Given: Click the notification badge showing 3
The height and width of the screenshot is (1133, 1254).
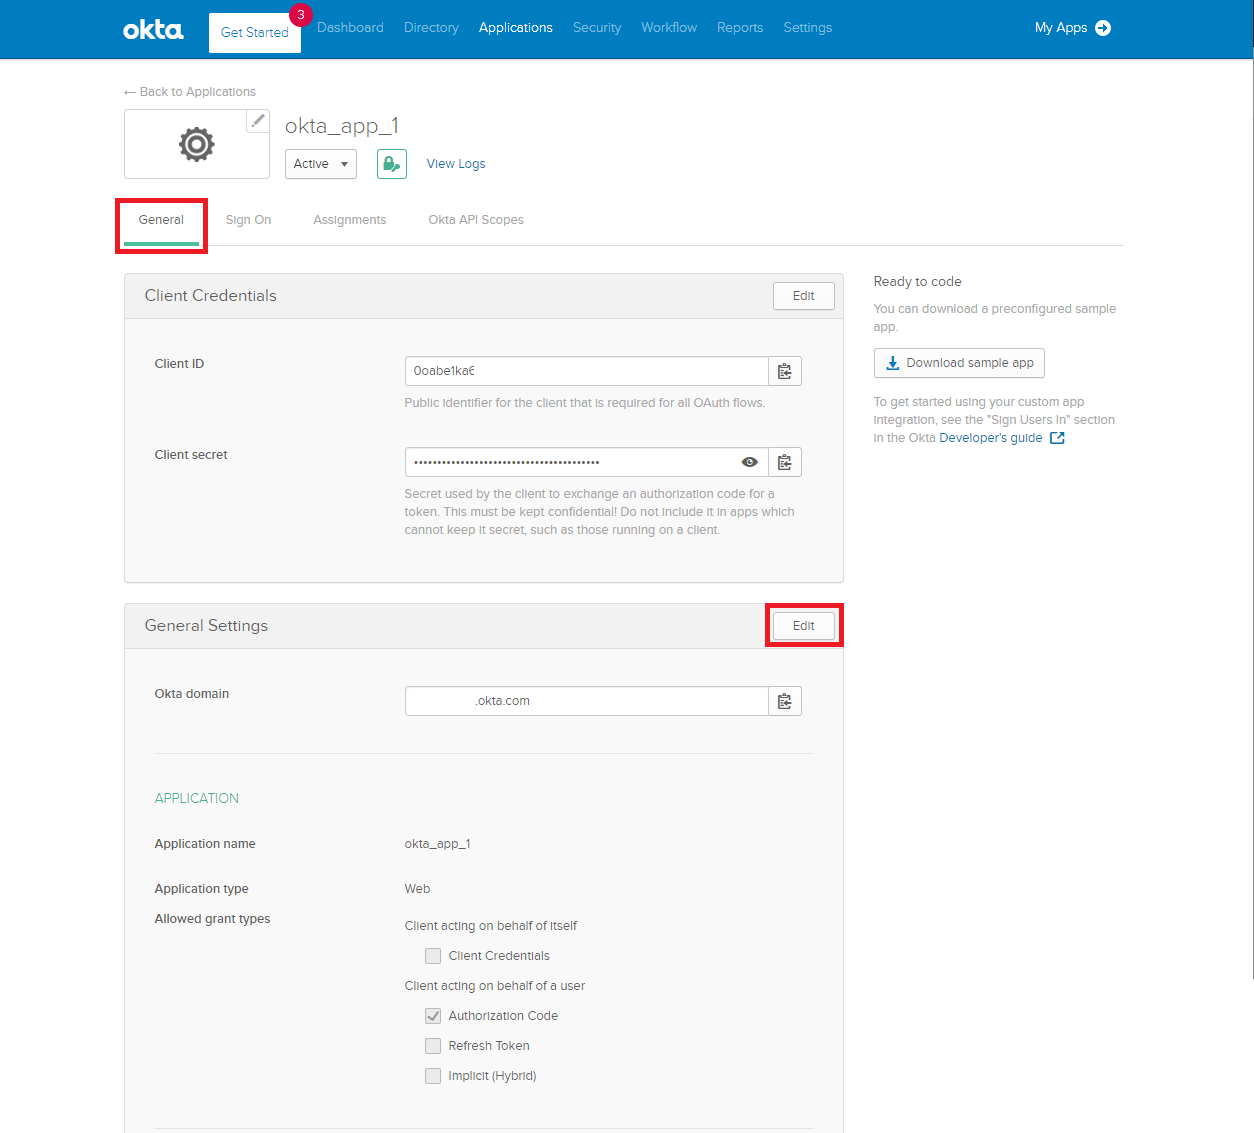Looking at the screenshot, I should pos(301,15).
